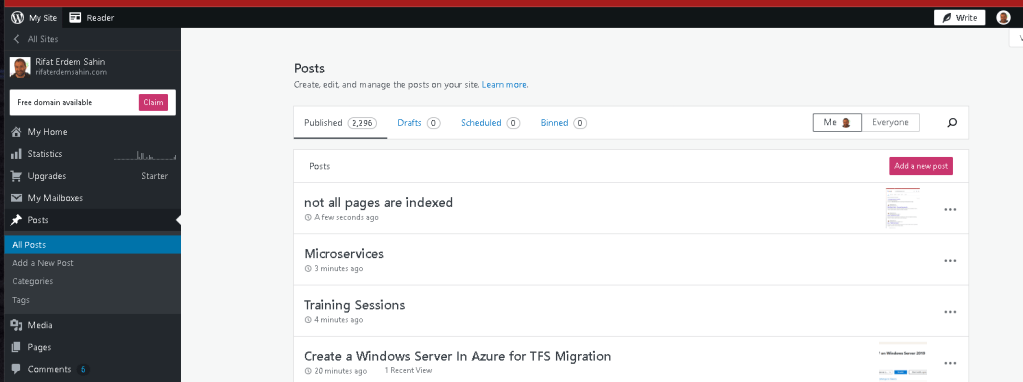Click thumbnail of Create a Windows Server post
The width and height of the screenshot is (1023, 382).
(x=902, y=361)
